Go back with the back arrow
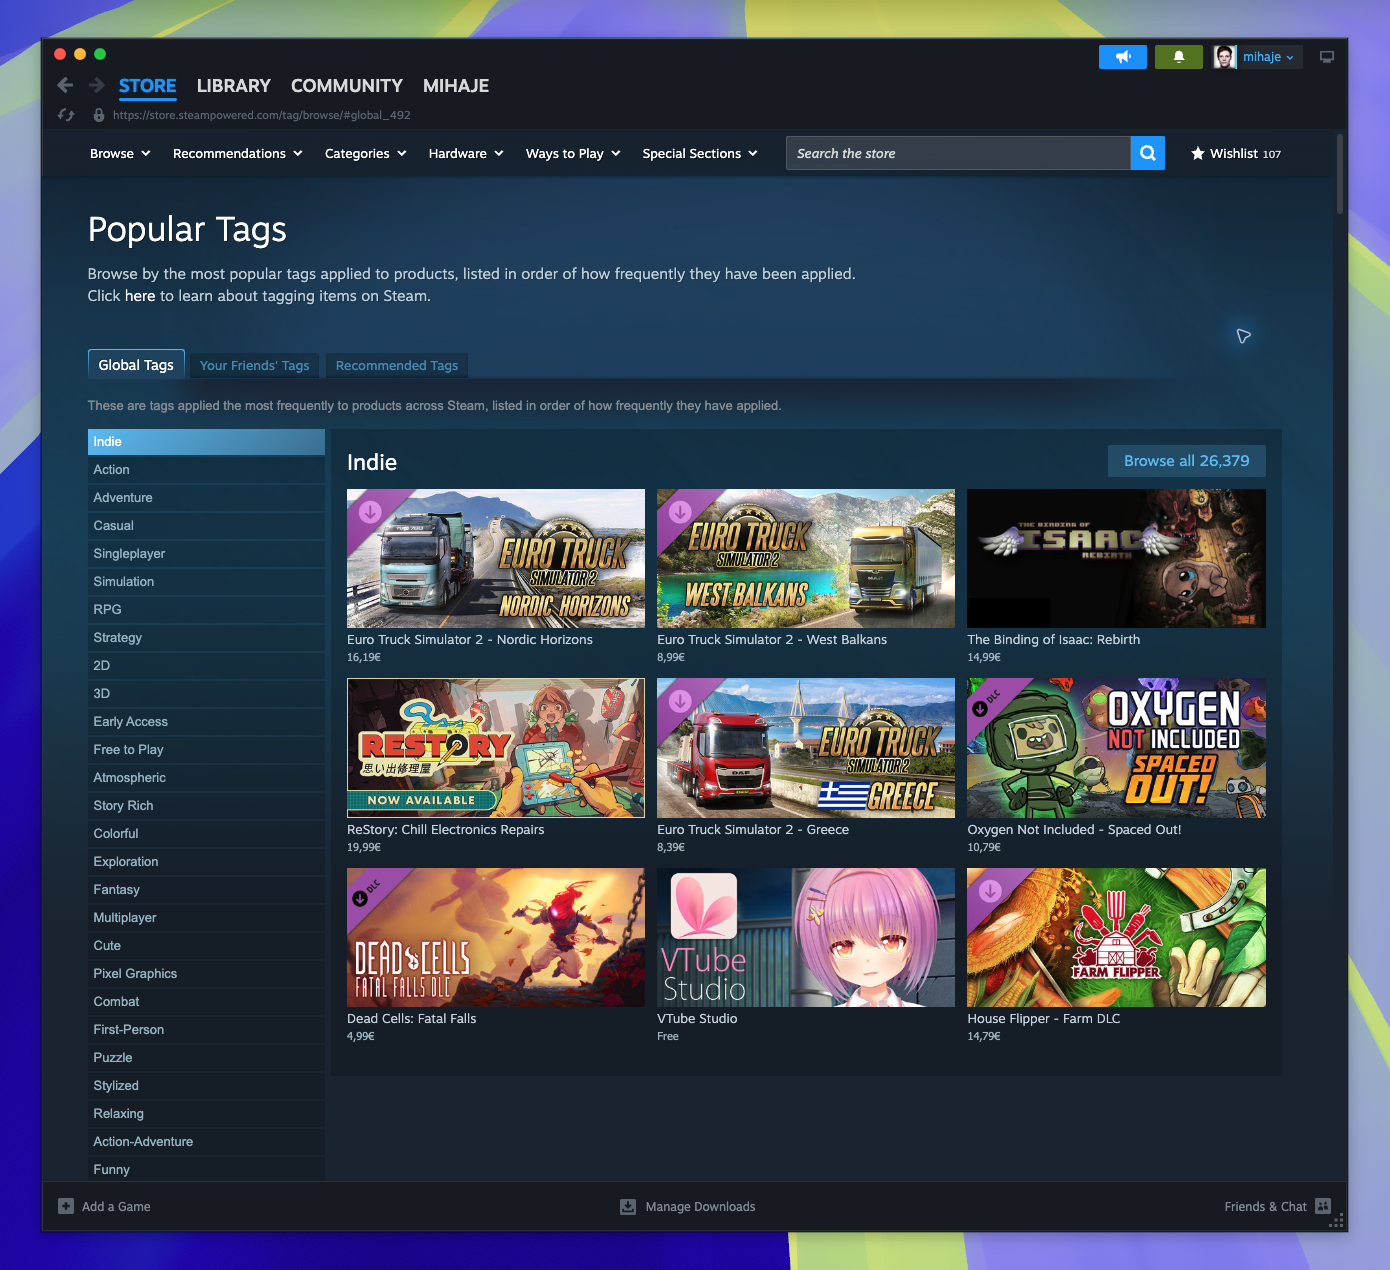The height and width of the screenshot is (1270, 1390). 65,86
